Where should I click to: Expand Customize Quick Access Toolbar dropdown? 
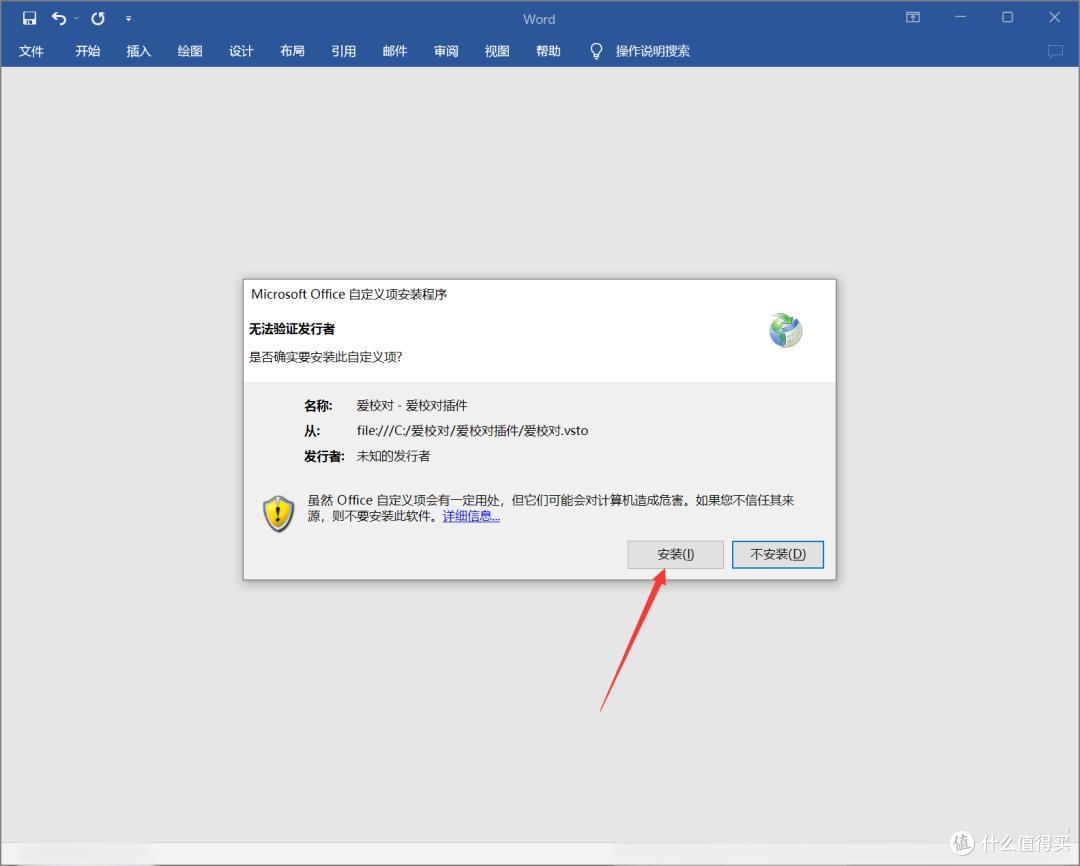pos(128,19)
